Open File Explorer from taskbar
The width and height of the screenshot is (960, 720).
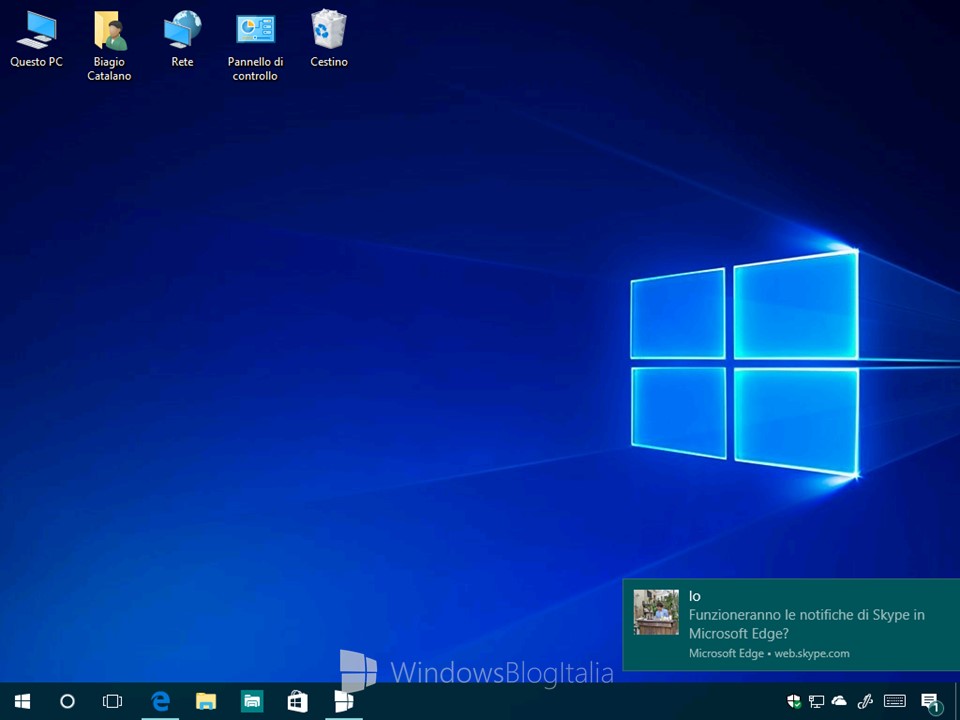coord(206,701)
